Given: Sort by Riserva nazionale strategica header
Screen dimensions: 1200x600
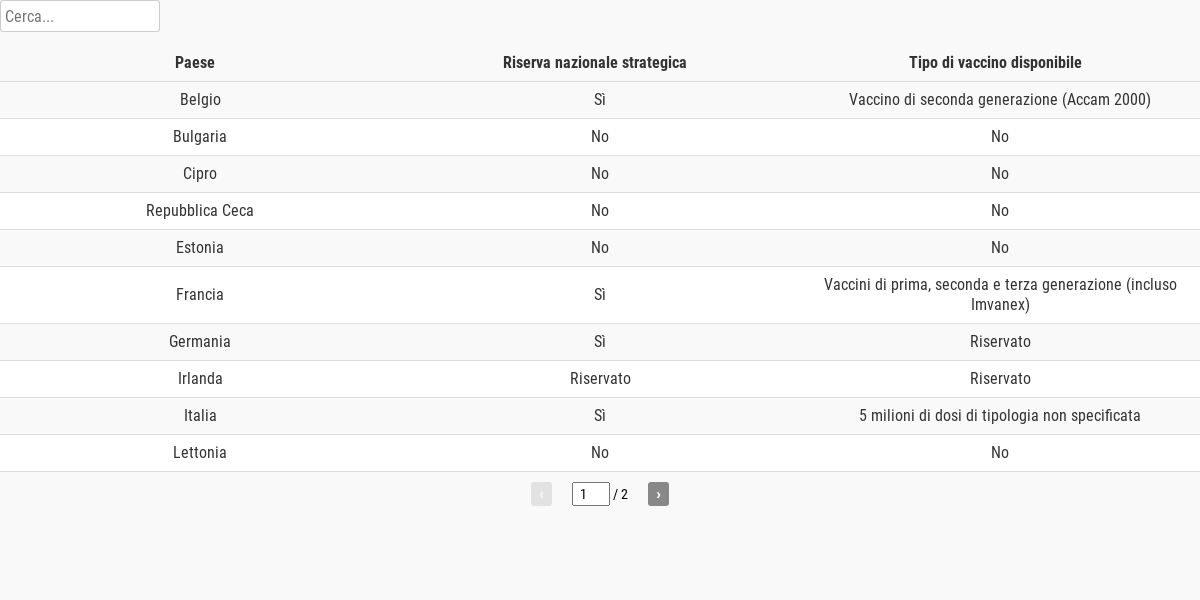Looking at the screenshot, I should coord(595,62).
